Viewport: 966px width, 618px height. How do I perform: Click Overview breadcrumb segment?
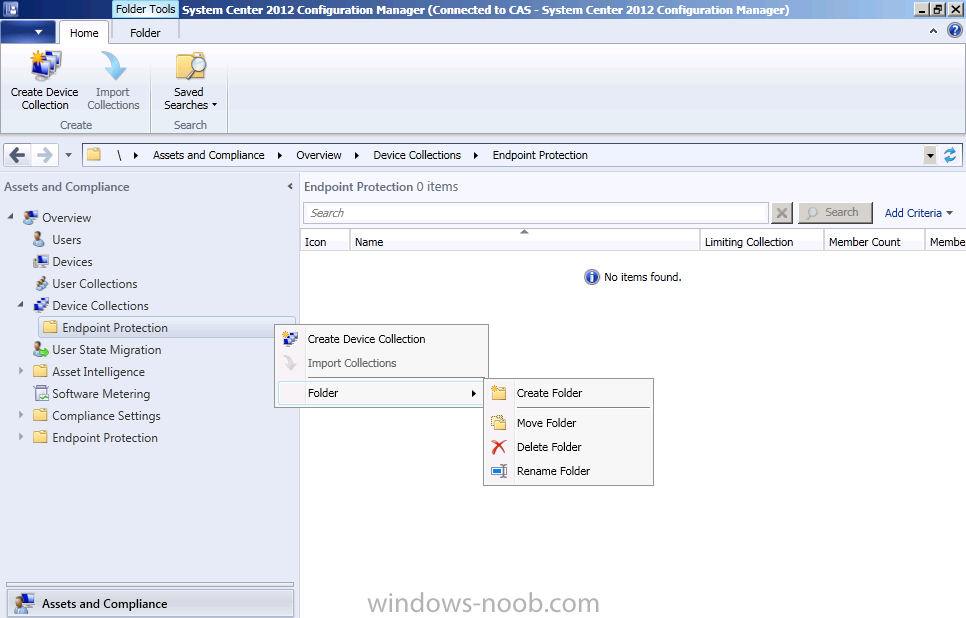pyautogui.click(x=319, y=155)
